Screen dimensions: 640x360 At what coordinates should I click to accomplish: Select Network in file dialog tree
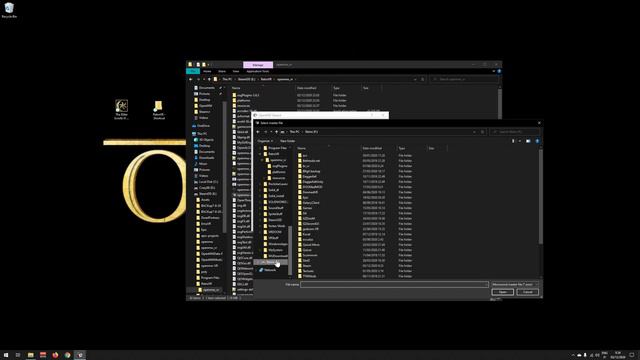tap(269, 270)
